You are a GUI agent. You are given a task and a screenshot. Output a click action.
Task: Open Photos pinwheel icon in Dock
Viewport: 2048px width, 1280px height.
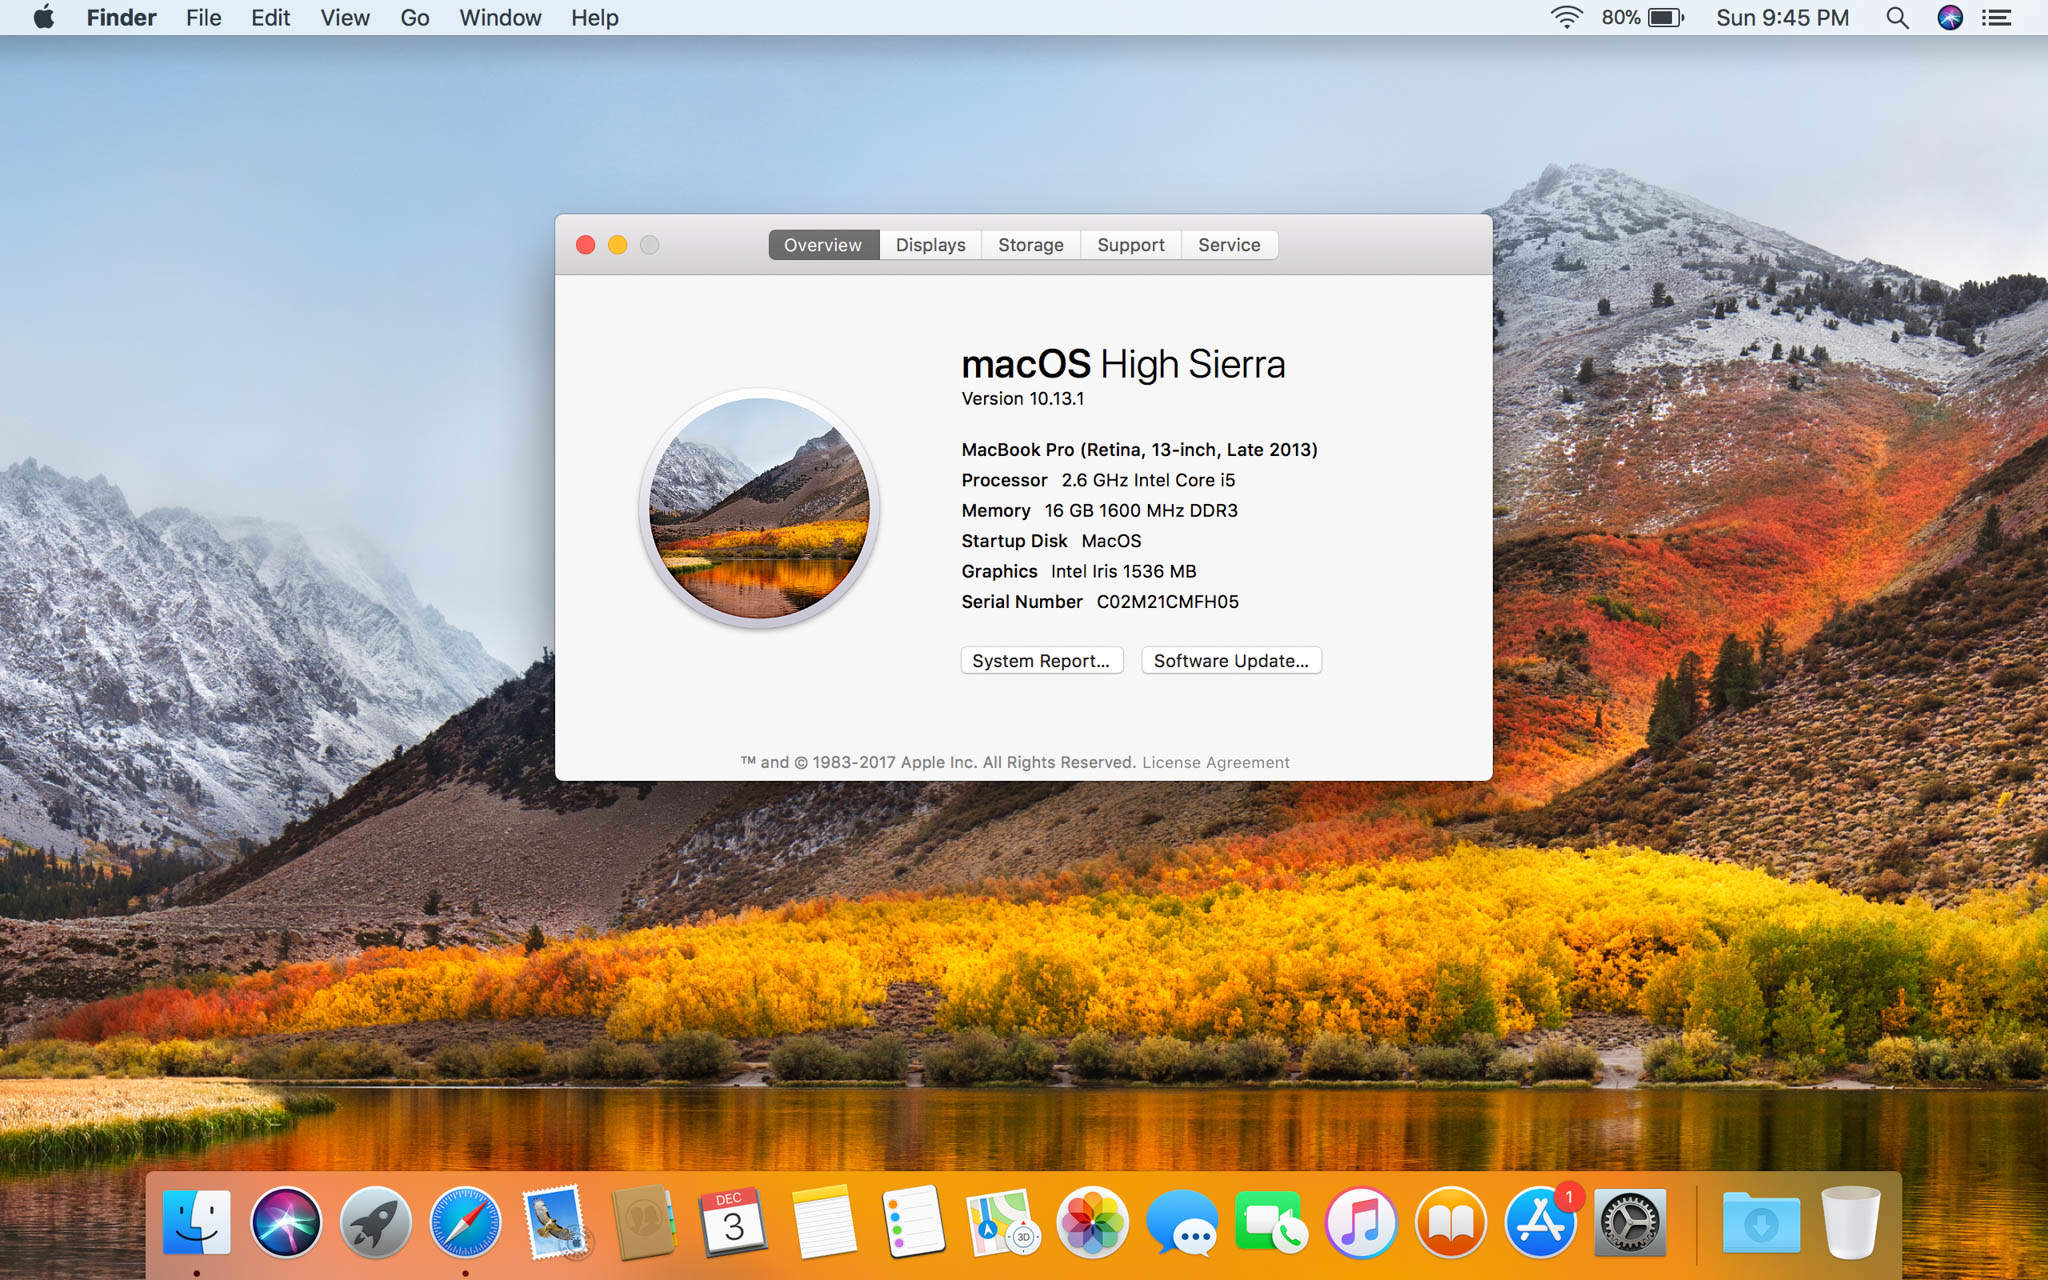click(x=1092, y=1222)
